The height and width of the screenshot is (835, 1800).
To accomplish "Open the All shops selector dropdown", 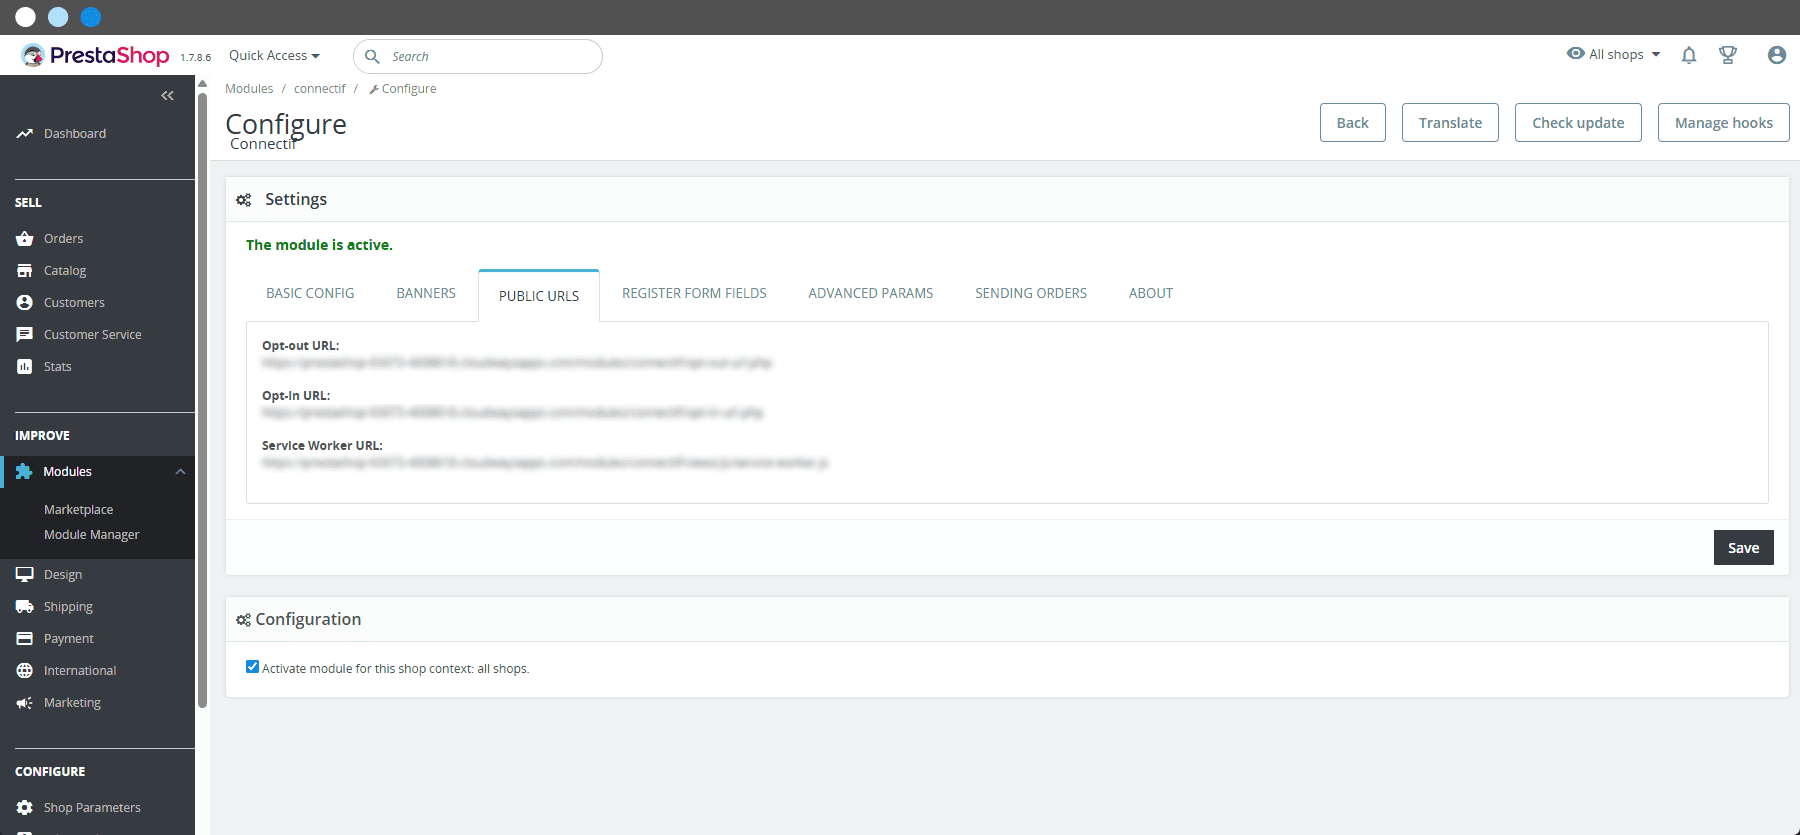I will pos(1614,54).
